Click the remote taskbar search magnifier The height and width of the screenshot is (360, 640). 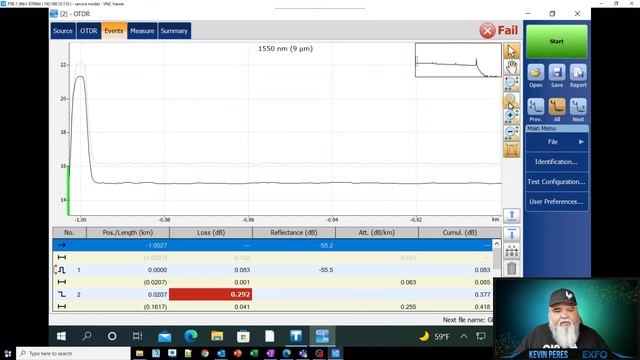87,336
